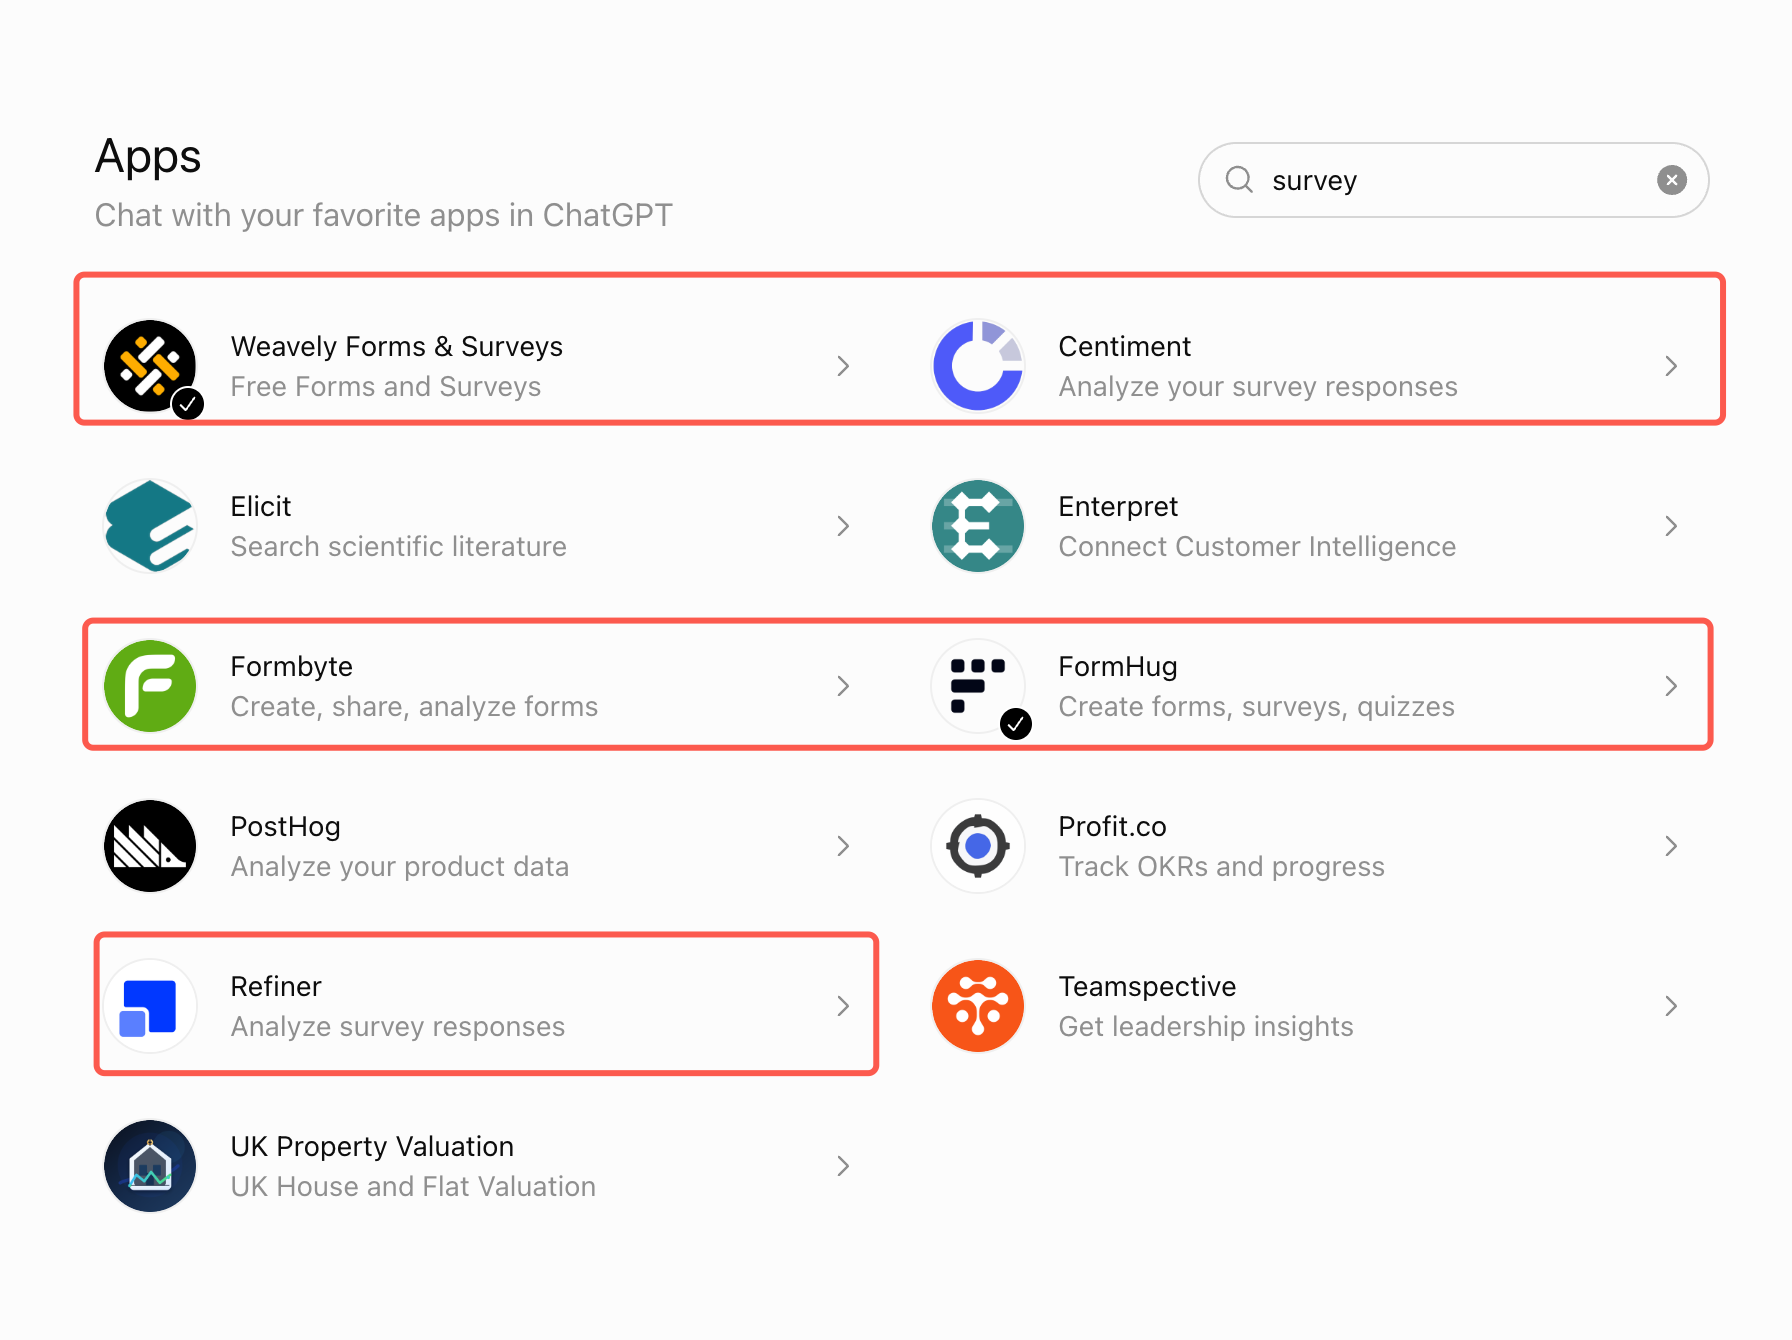
Task: Select the PostHog hedgehog icon
Action: tap(150, 846)
